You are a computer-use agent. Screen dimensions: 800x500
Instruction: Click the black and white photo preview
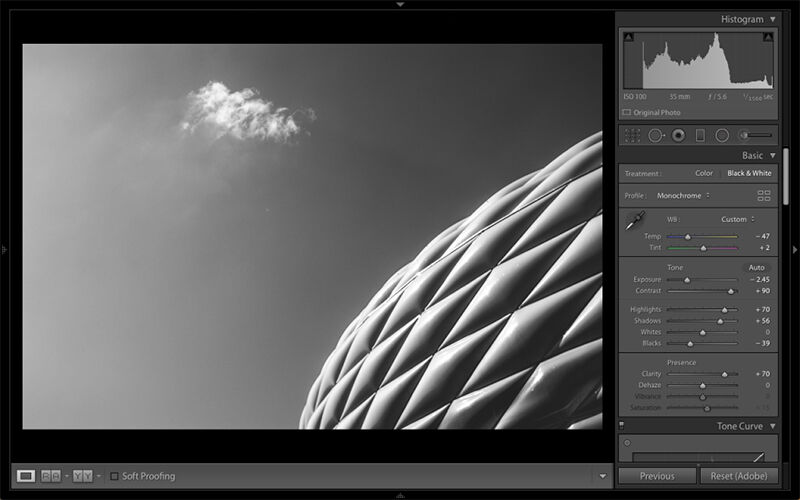[312, 236]
